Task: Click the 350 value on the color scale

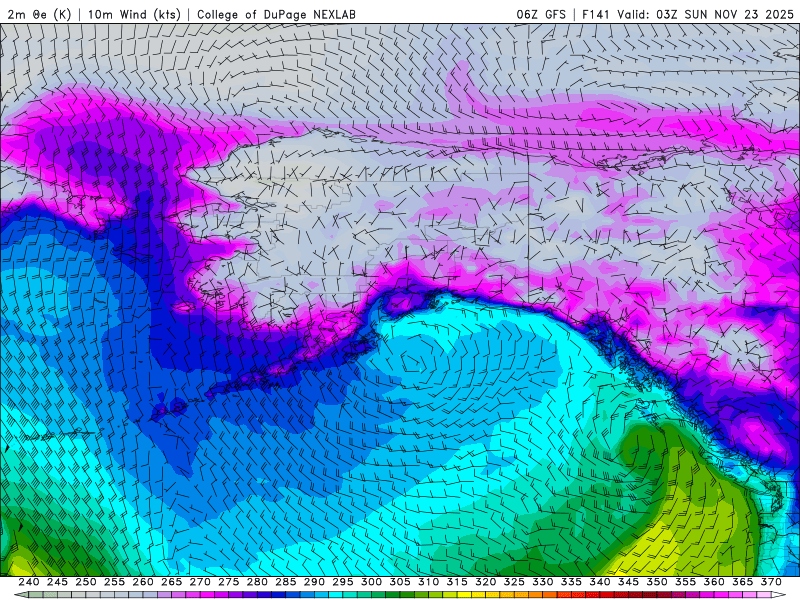Action: [657, 582]
